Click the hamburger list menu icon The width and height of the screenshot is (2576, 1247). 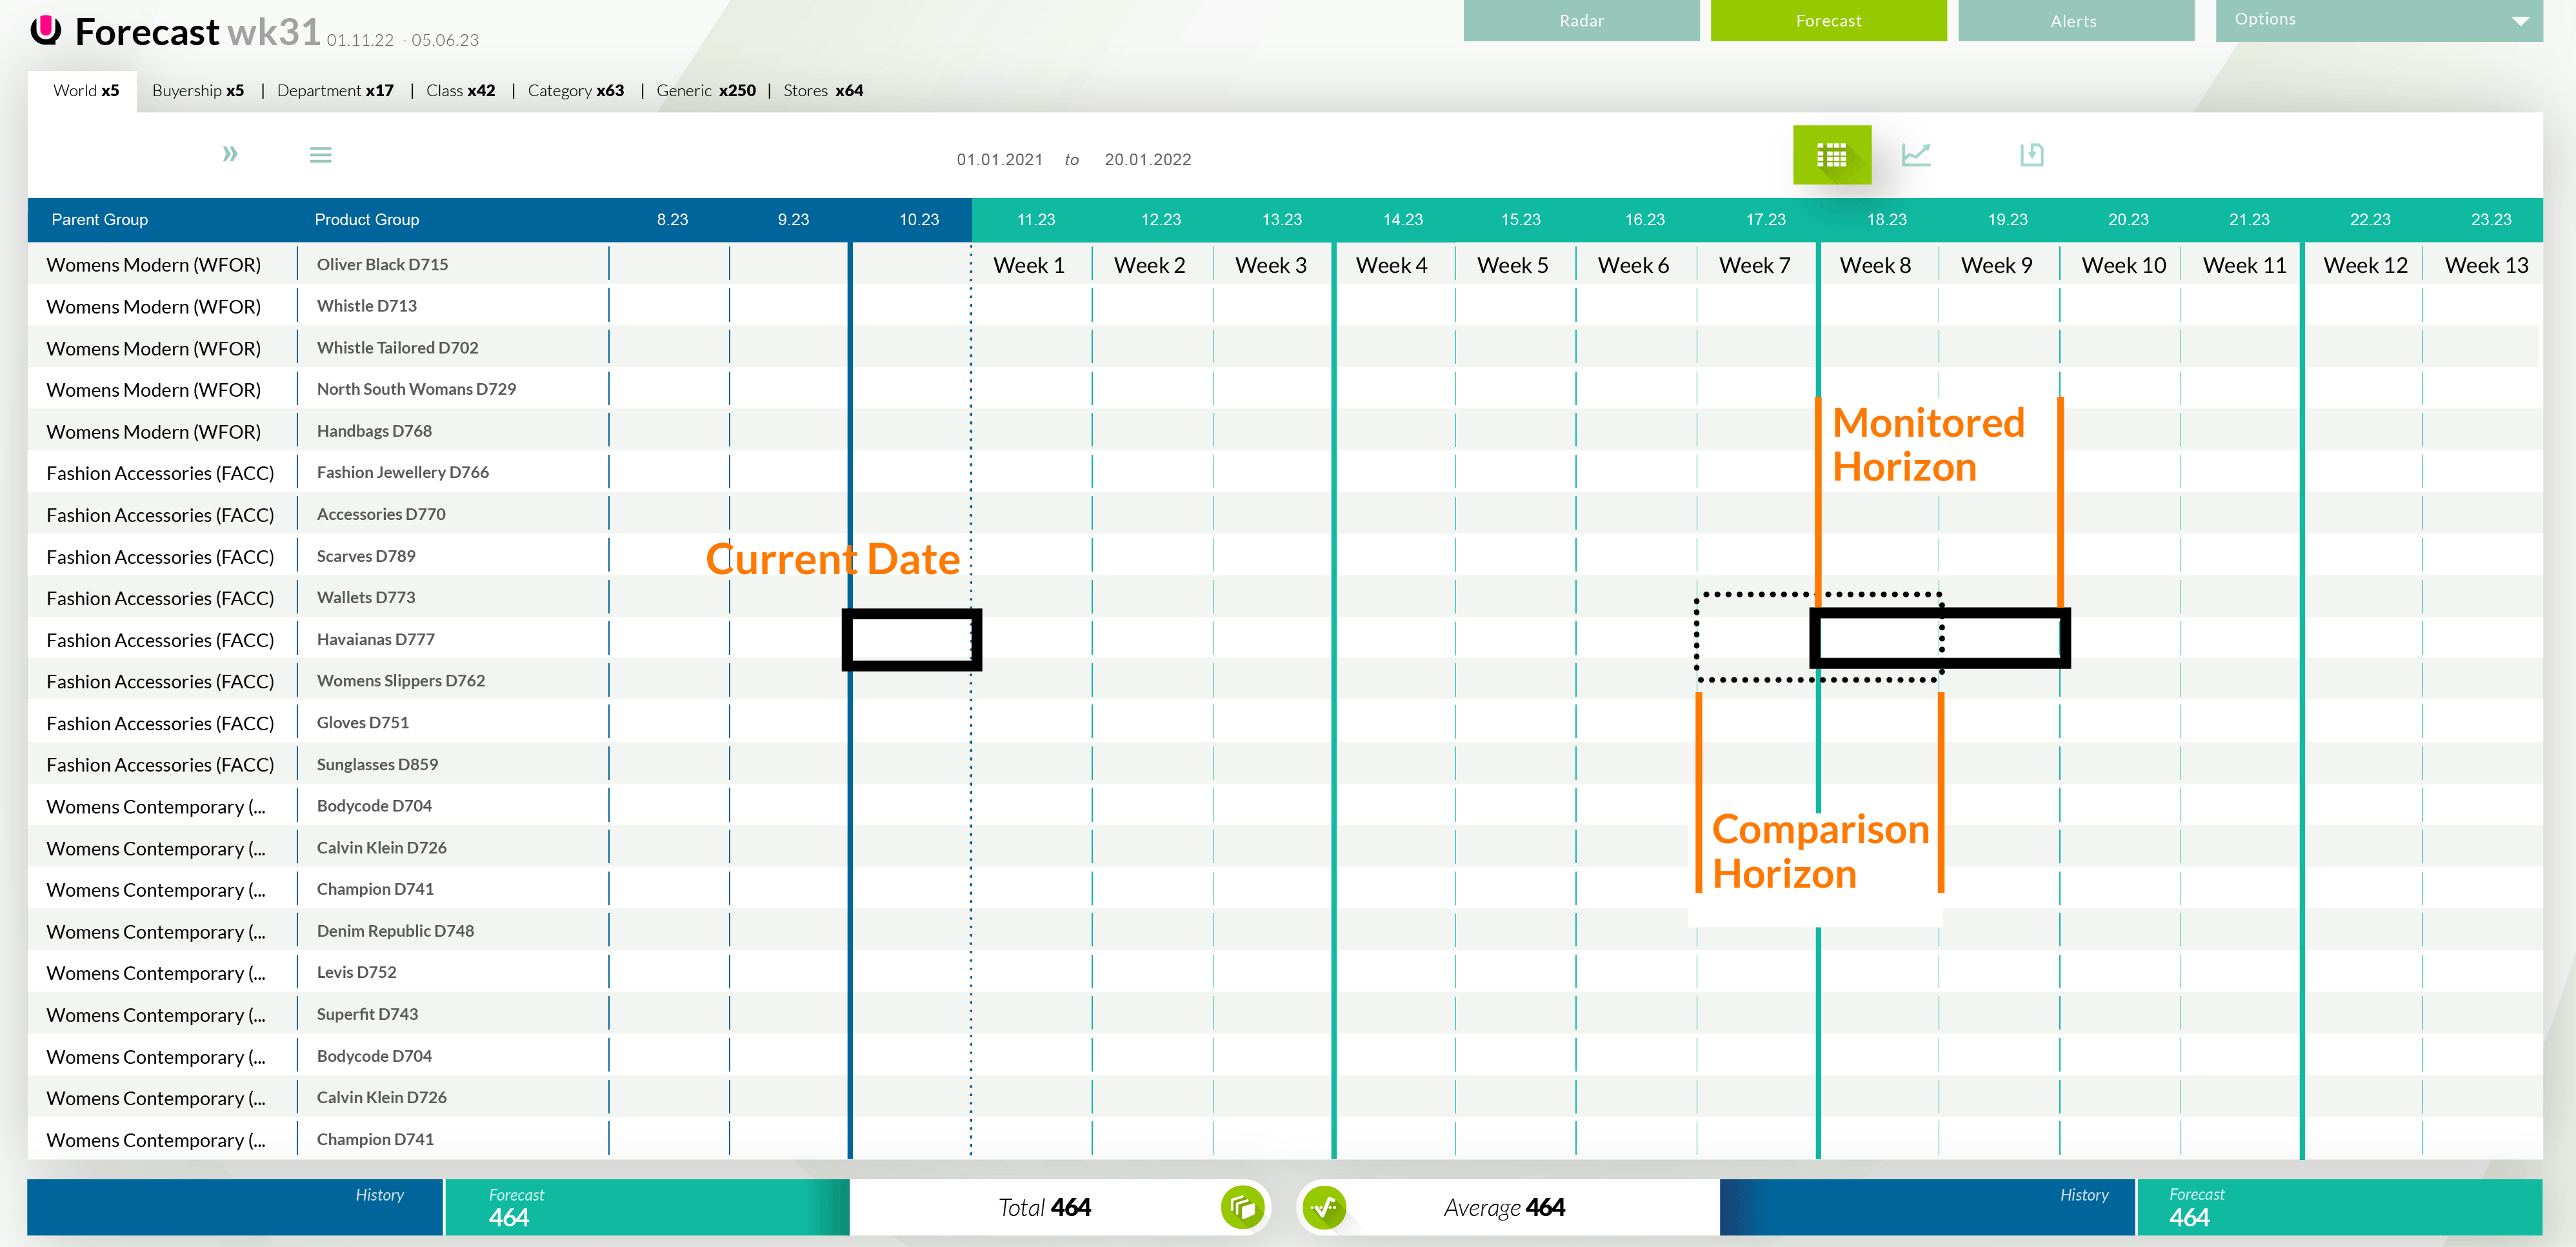320,155
